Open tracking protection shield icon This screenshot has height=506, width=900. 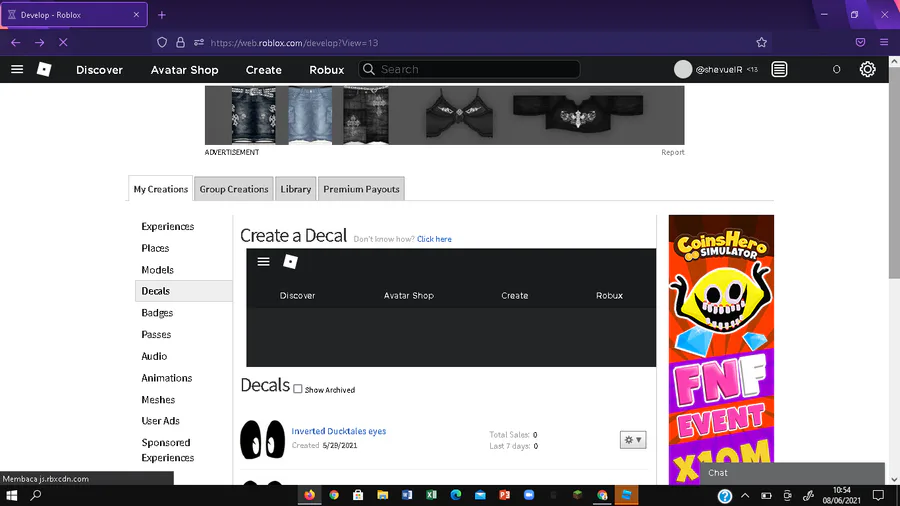pyautogui.click(x=162, y=42)
